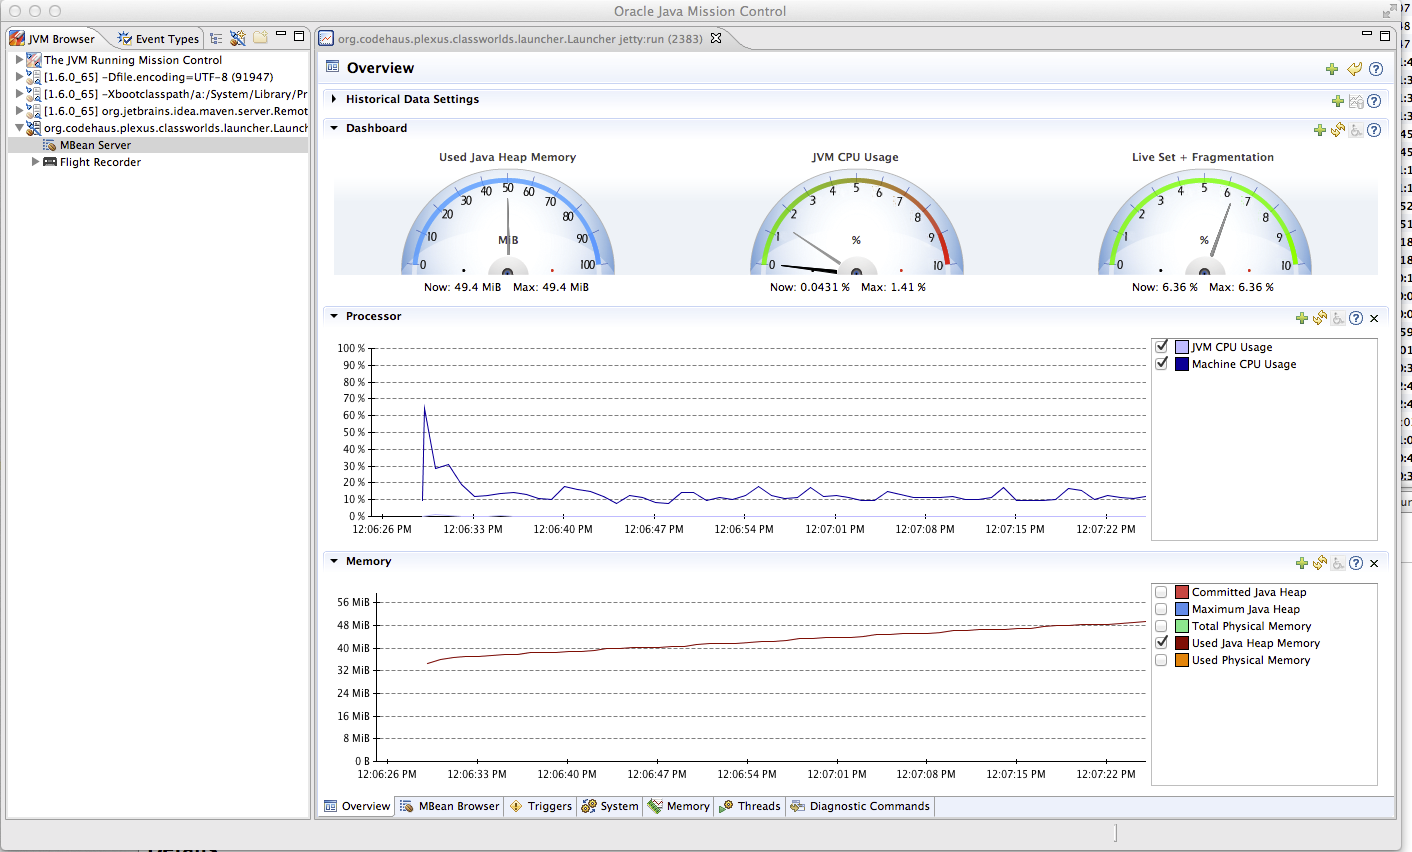Open the System bottom tab
This screenshot has height=852, width=1412.
pos(610,806)
